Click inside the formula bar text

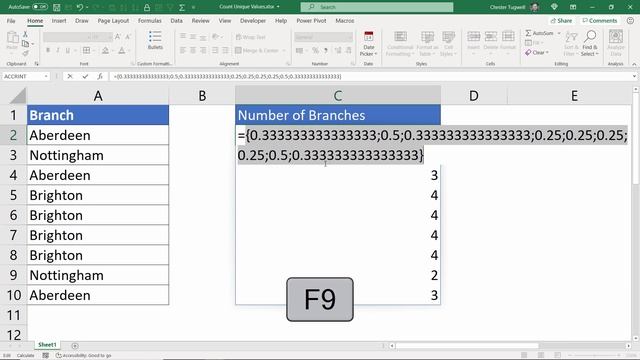click(x=227, y=76)
